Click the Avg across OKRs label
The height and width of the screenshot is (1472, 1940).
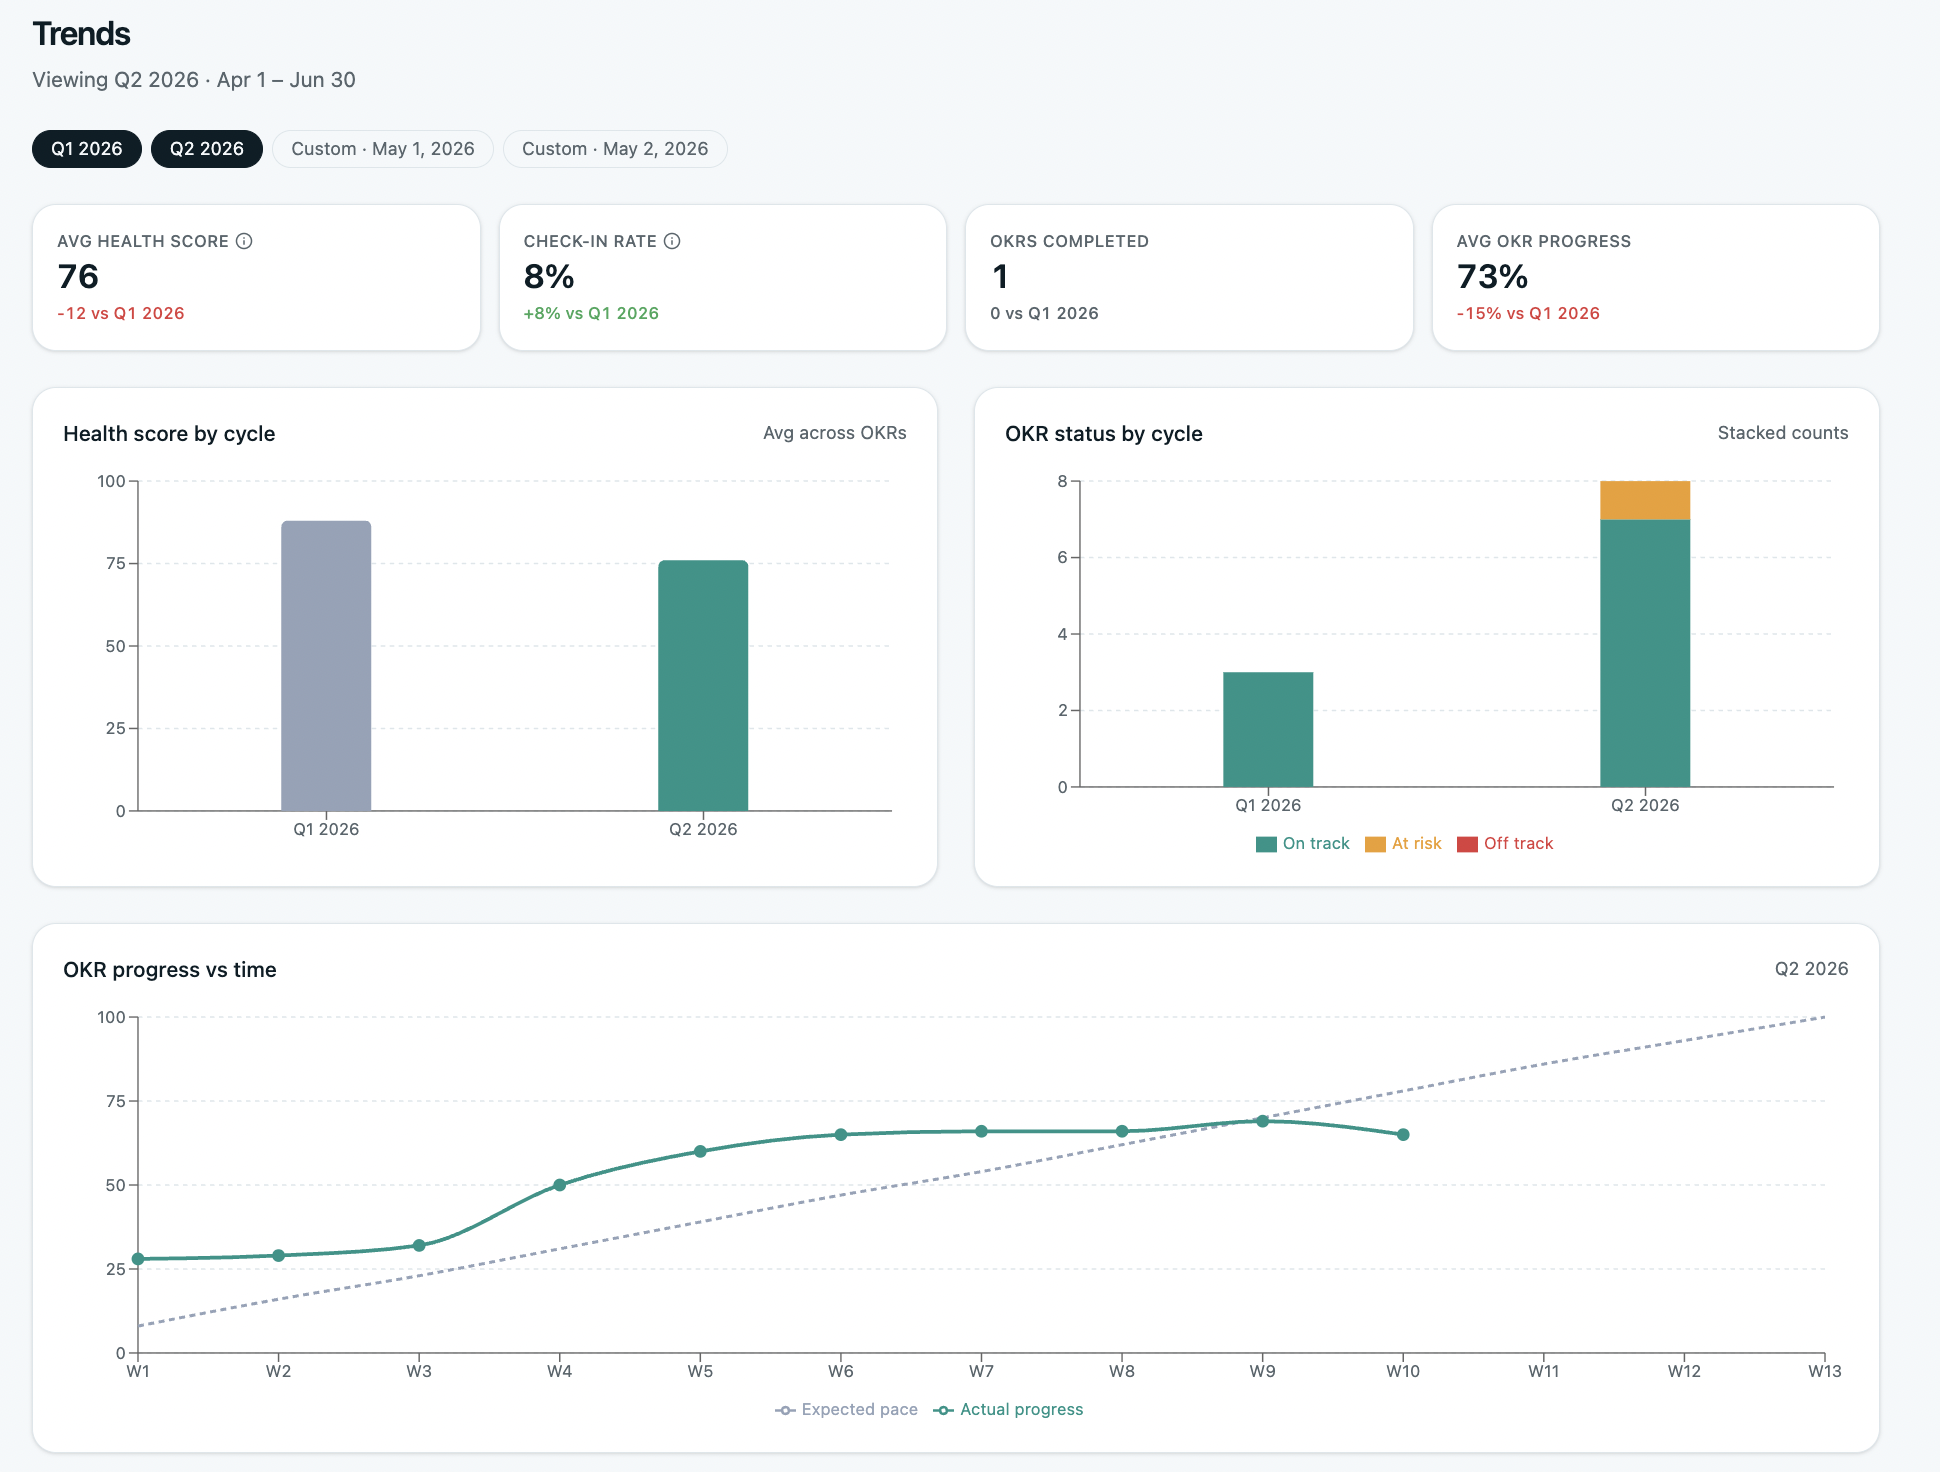point(835,433)
